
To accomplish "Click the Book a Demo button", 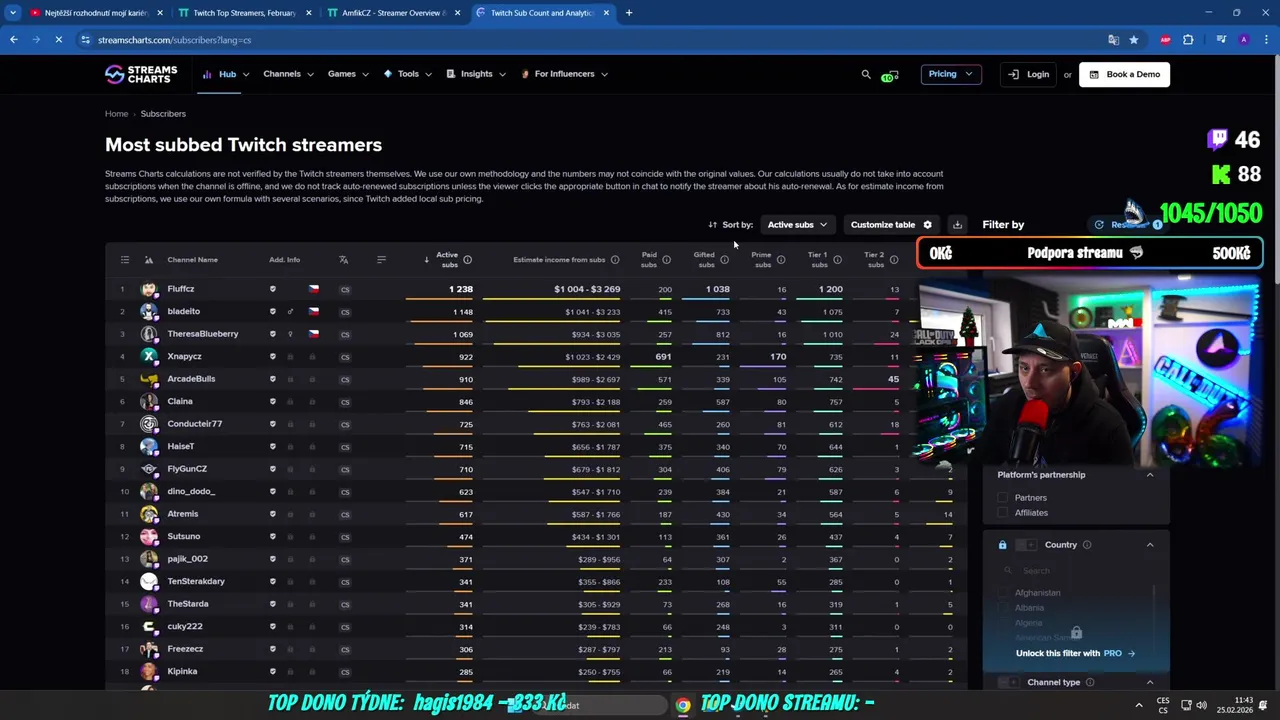I will [1124, 74].
